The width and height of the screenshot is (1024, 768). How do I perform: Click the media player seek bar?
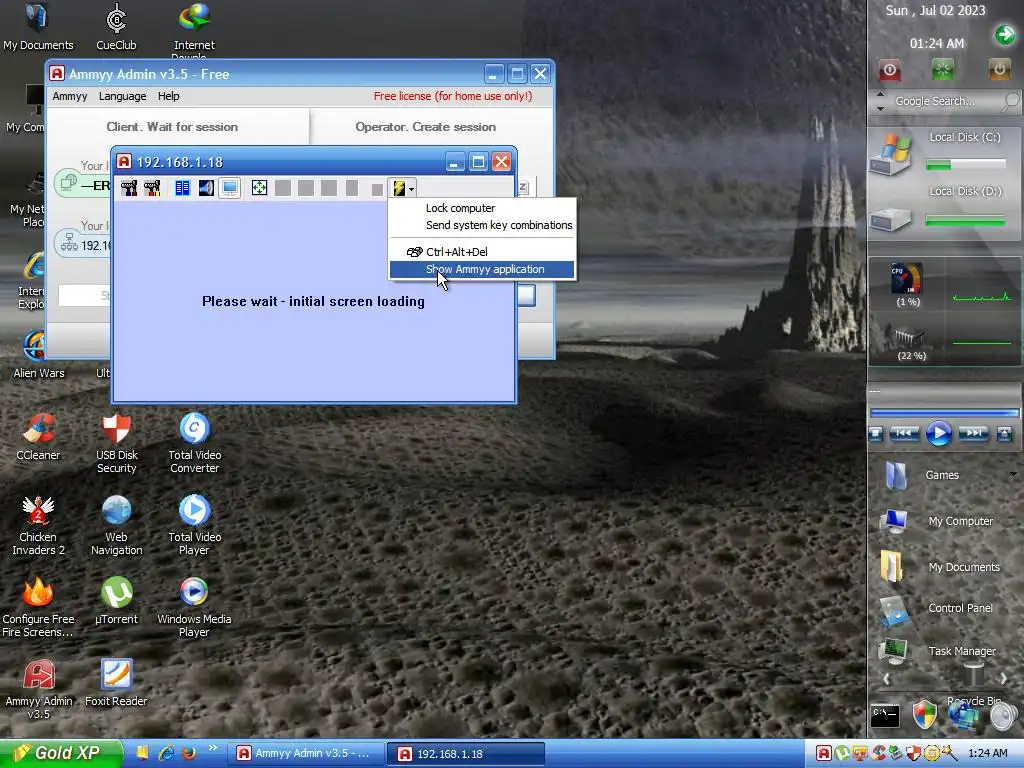(944, 413)
